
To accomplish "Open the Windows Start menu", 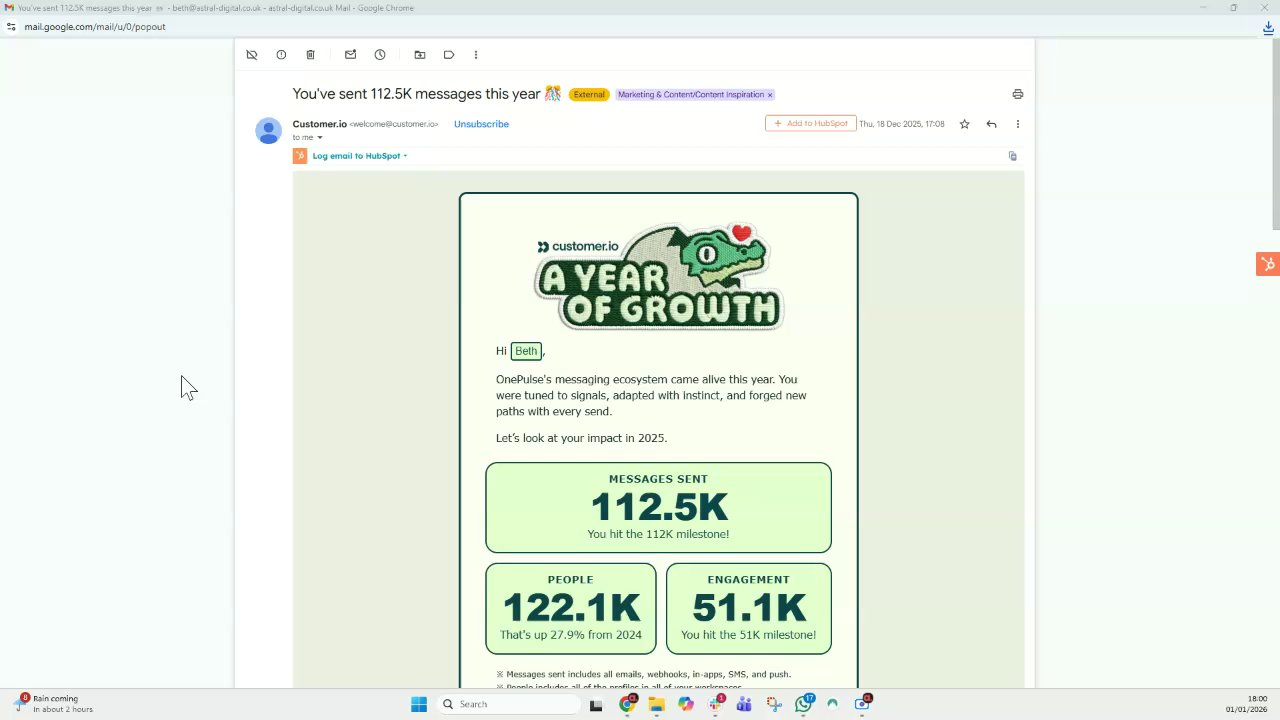I will (419, 704).
